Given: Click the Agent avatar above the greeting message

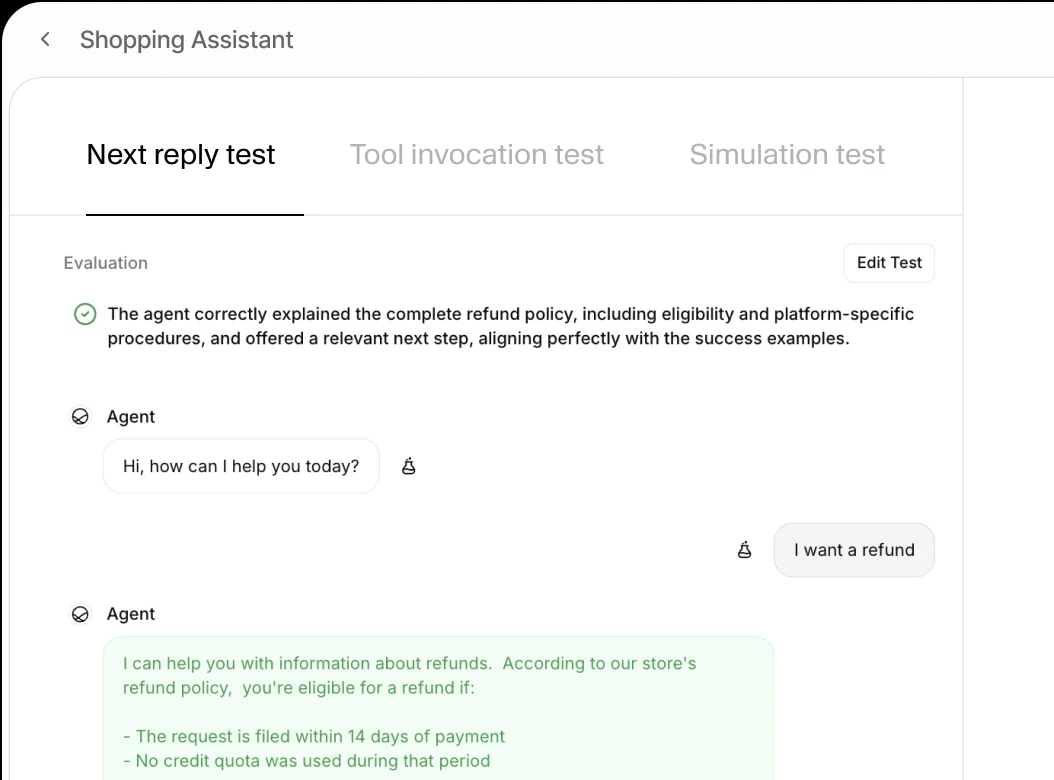Looking at the screenshot, I should (80, 416).
